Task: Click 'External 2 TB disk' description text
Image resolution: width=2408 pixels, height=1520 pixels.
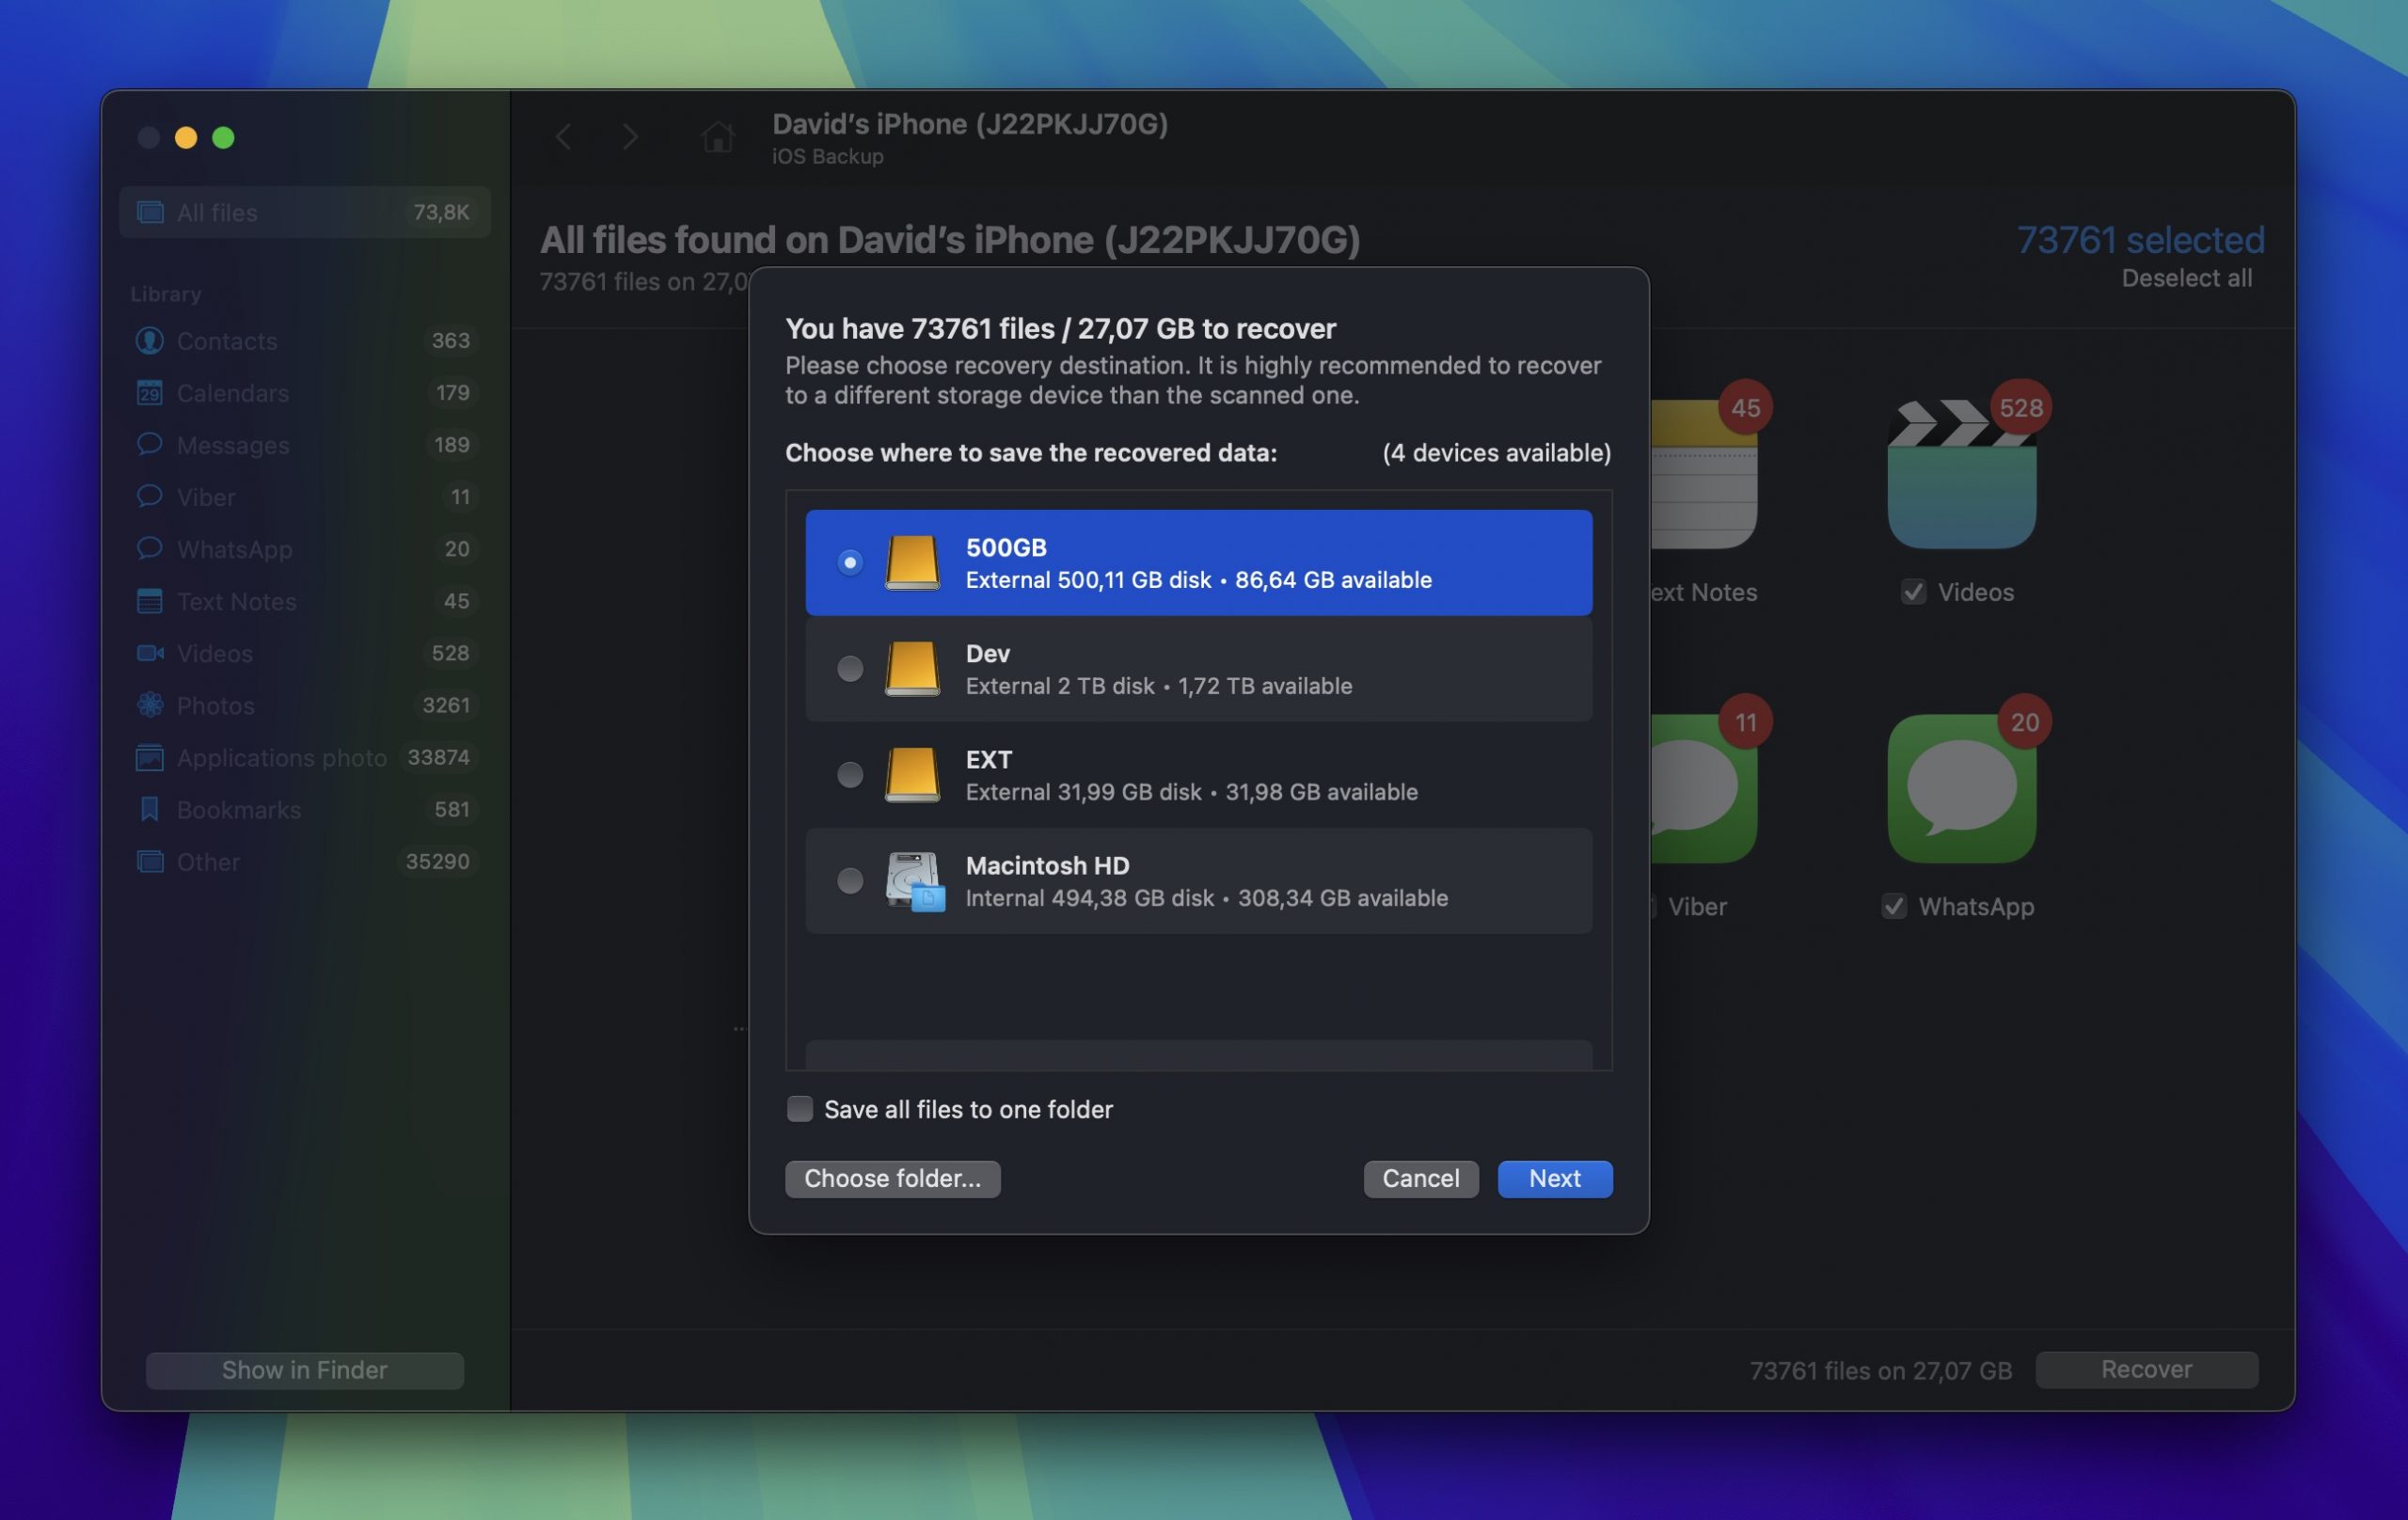Action: pos(1059,686)
